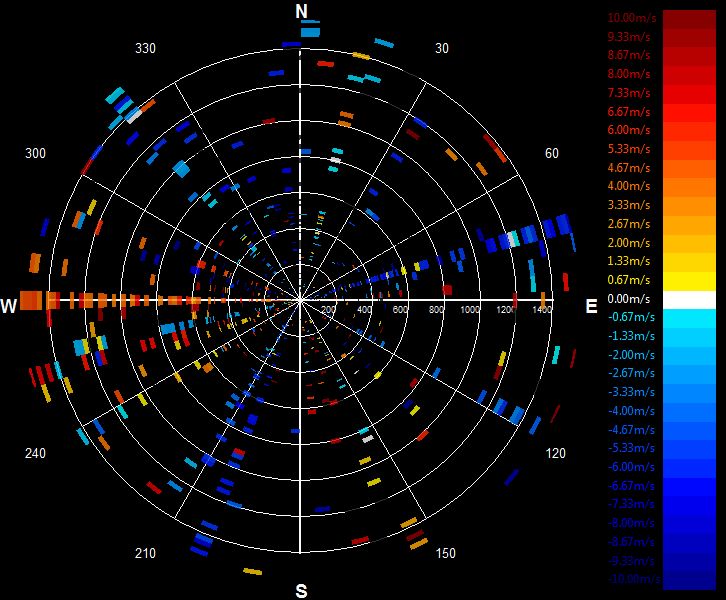Select the 150 degree bearing label
This screenshot has width=726, height=600.
[x=445, y=553]
